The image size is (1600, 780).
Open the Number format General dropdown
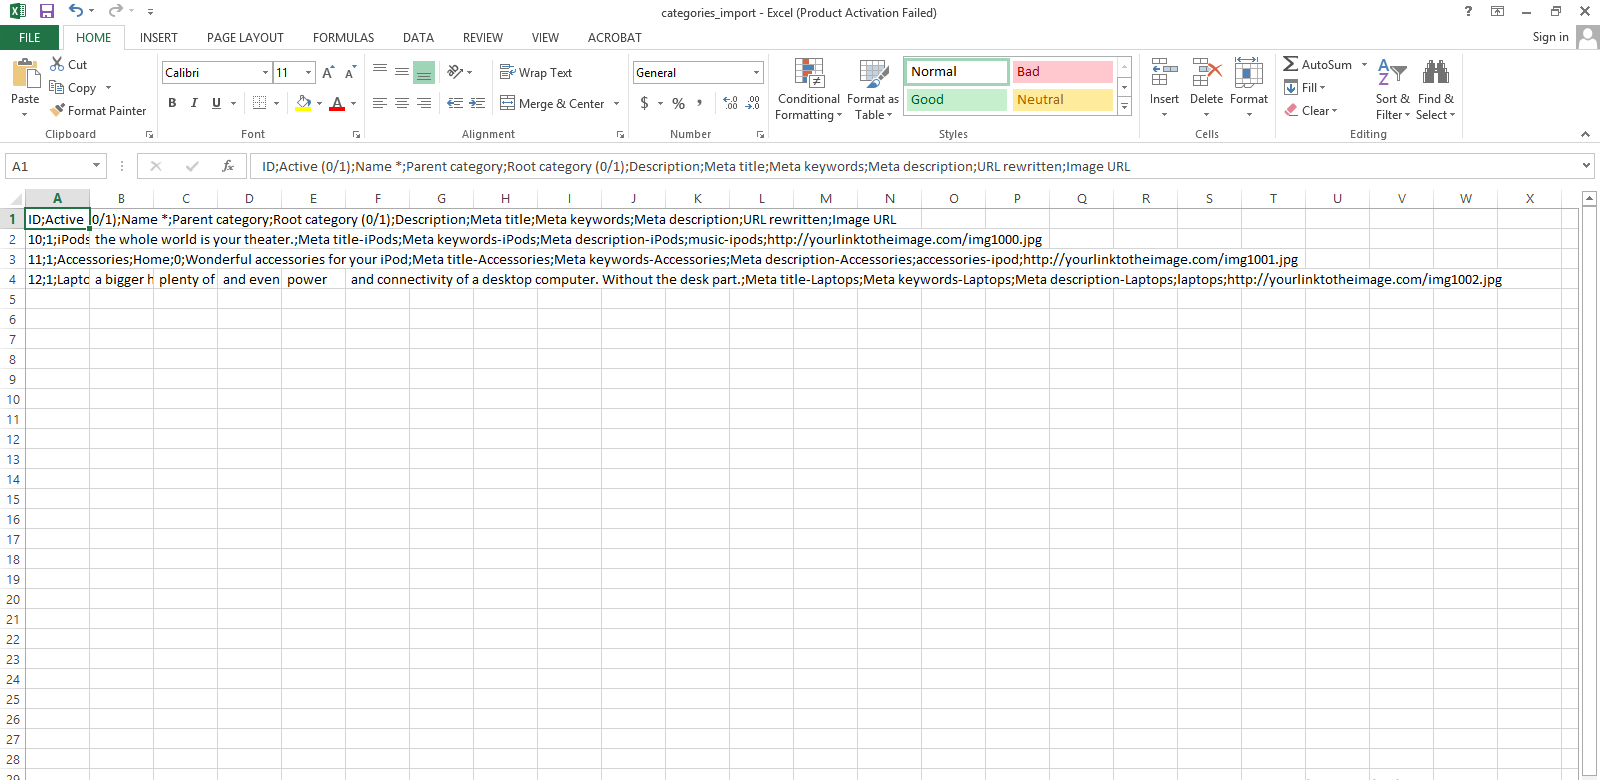(x=756, y=72)
